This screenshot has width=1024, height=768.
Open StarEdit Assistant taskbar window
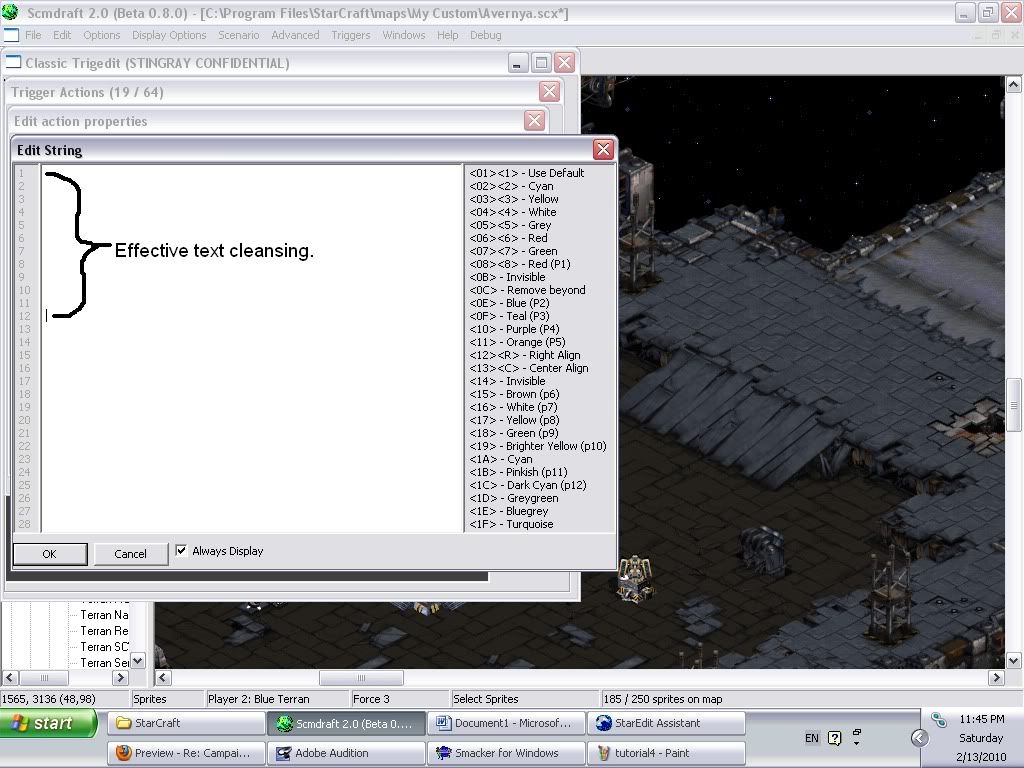[665, 723]
